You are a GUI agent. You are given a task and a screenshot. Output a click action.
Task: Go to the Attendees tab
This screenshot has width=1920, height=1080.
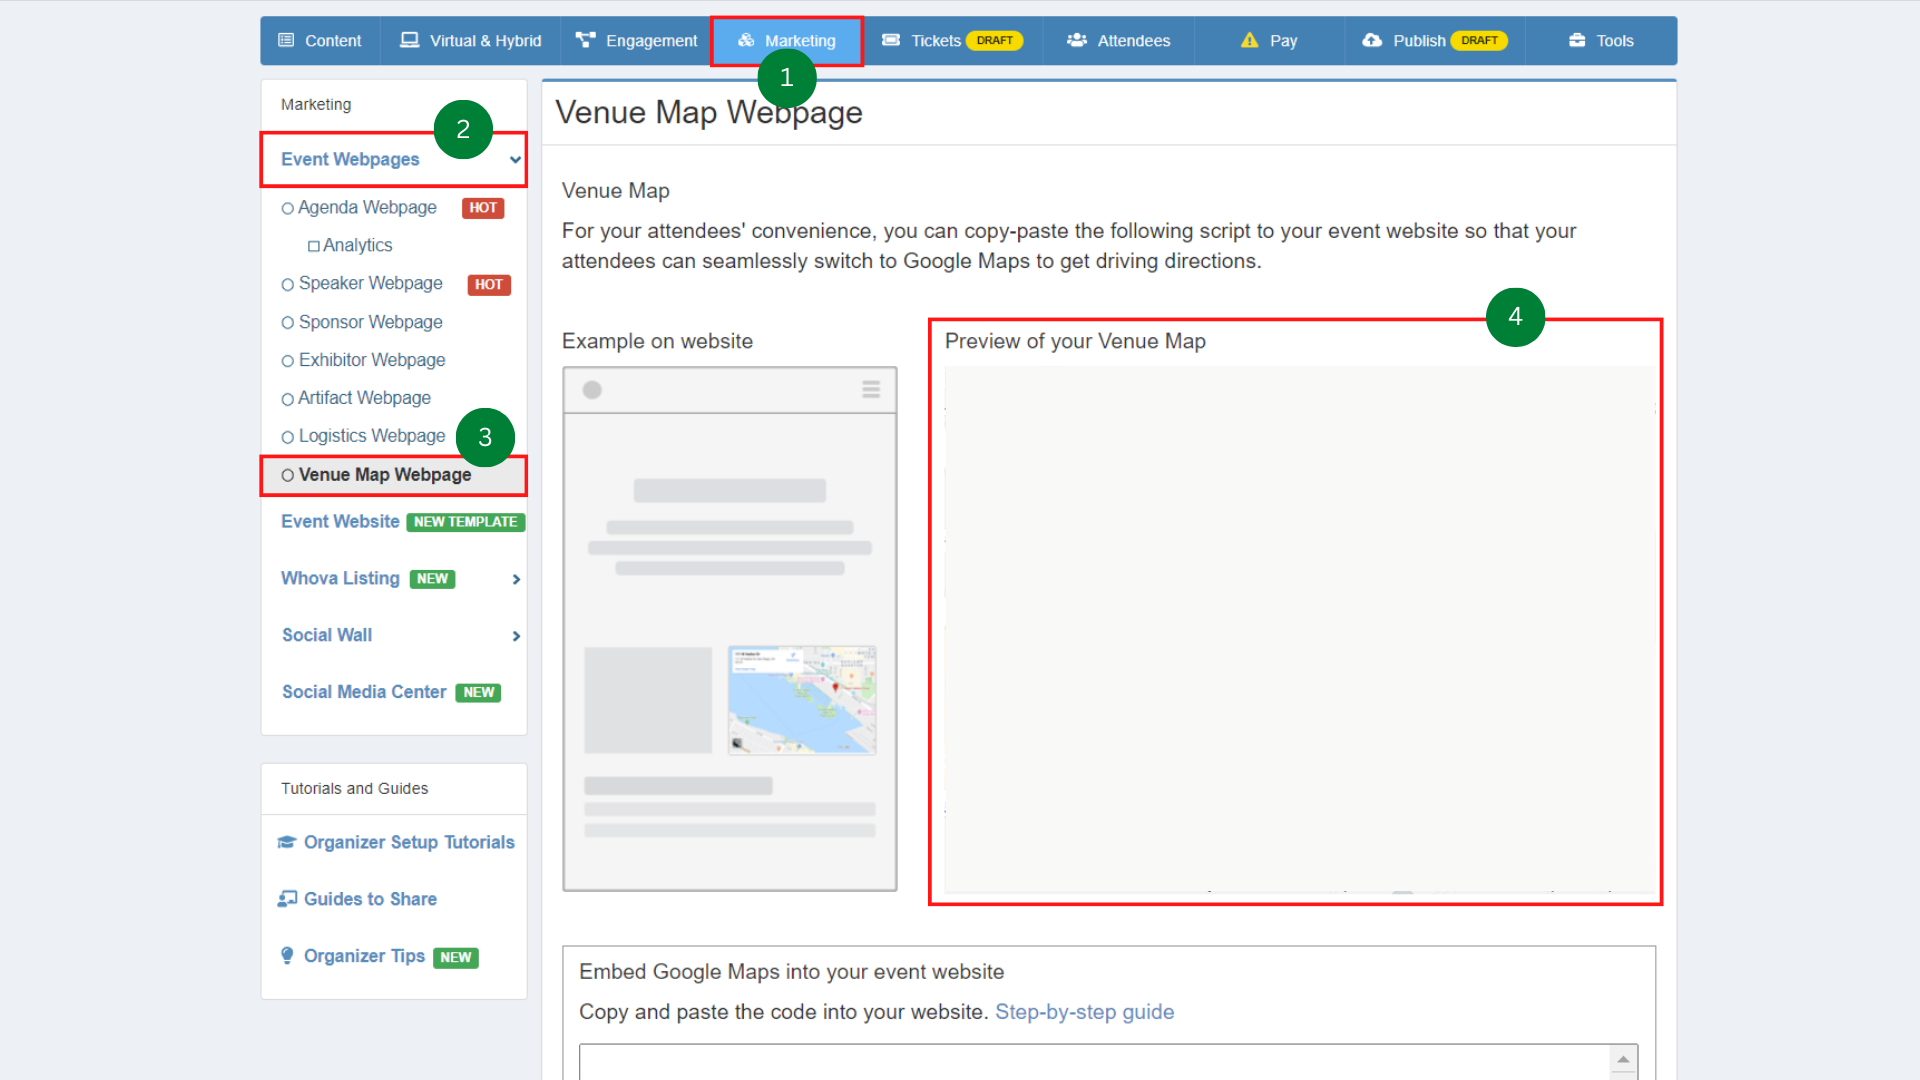point(1118,41)
